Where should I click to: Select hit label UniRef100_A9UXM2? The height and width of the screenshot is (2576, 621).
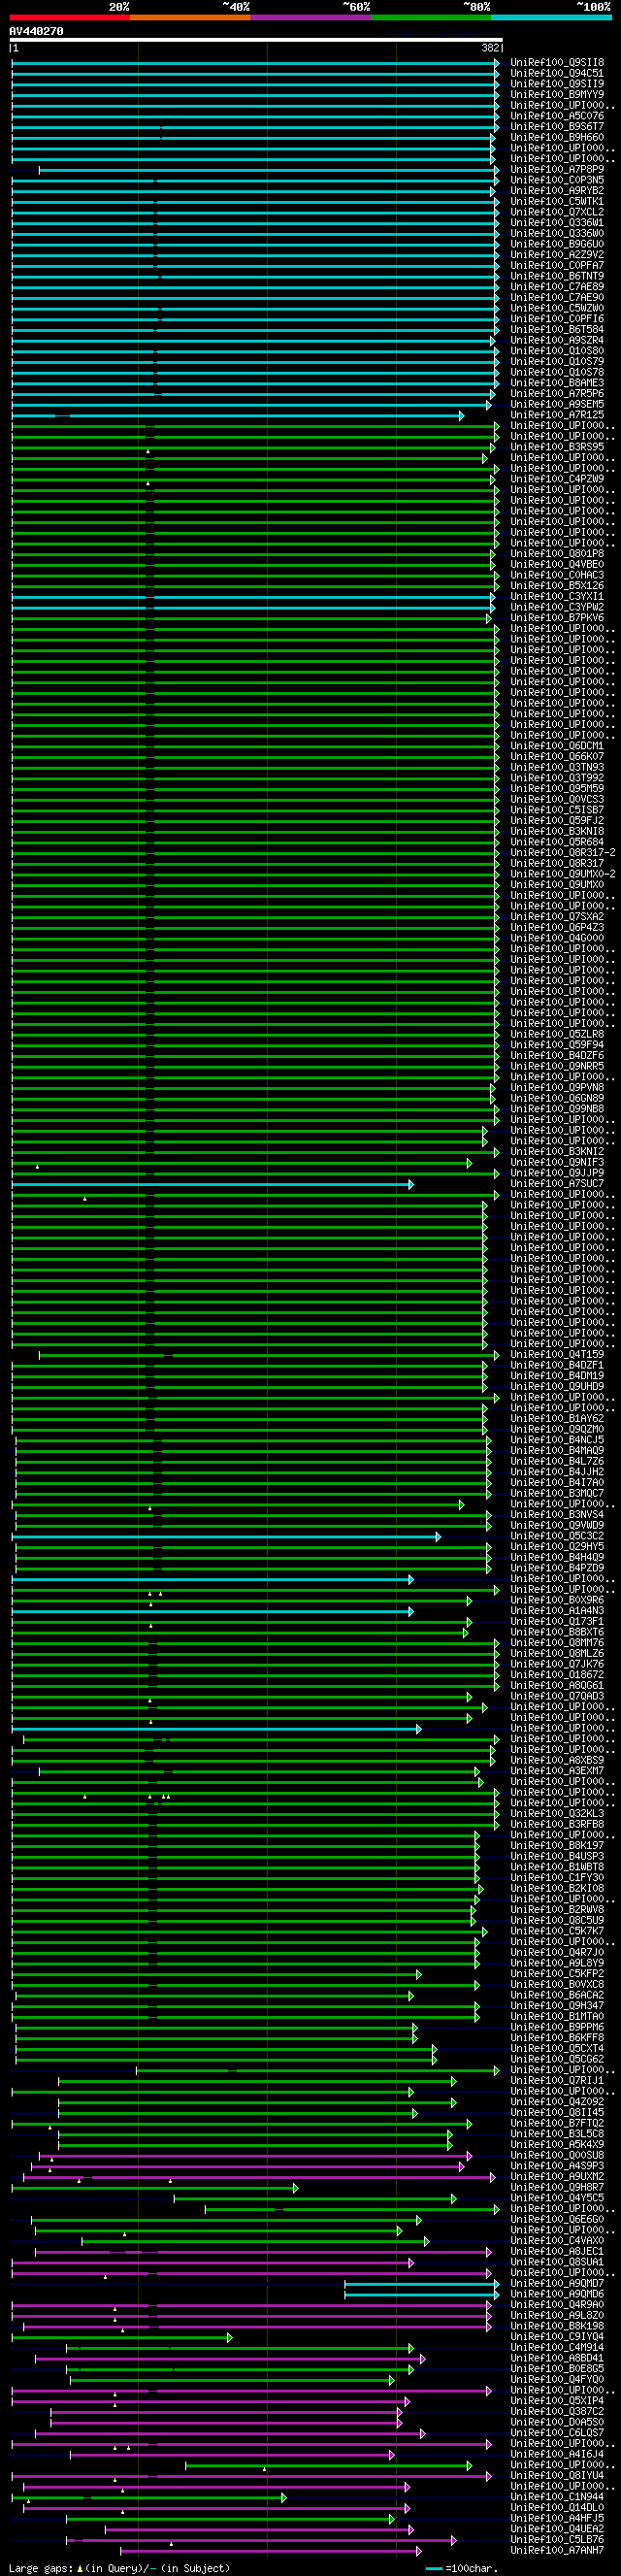point(557,2176)
